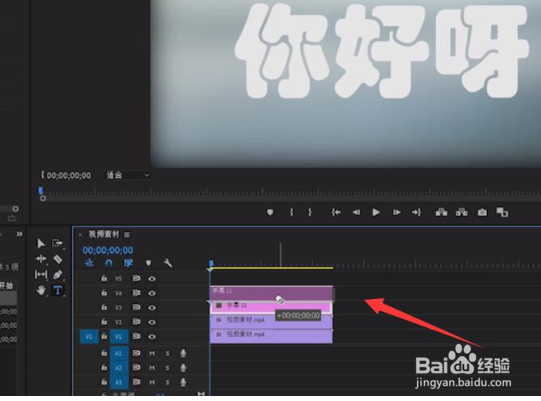Image resolution: width=541 pixels, height=401 pixels.
Task: Toggle V3 track visibility eye
Action: pos(152,307)
